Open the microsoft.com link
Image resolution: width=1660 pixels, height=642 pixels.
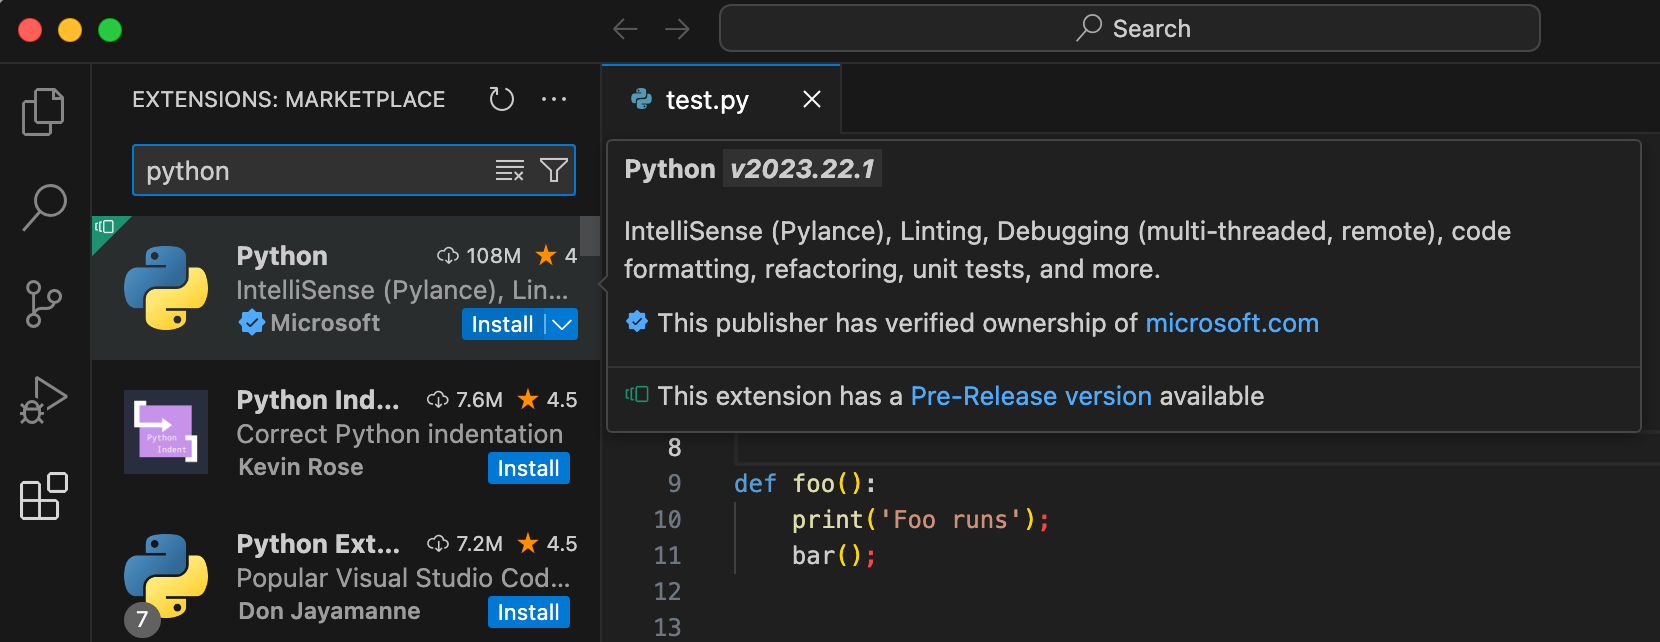tap(1231, 323)
